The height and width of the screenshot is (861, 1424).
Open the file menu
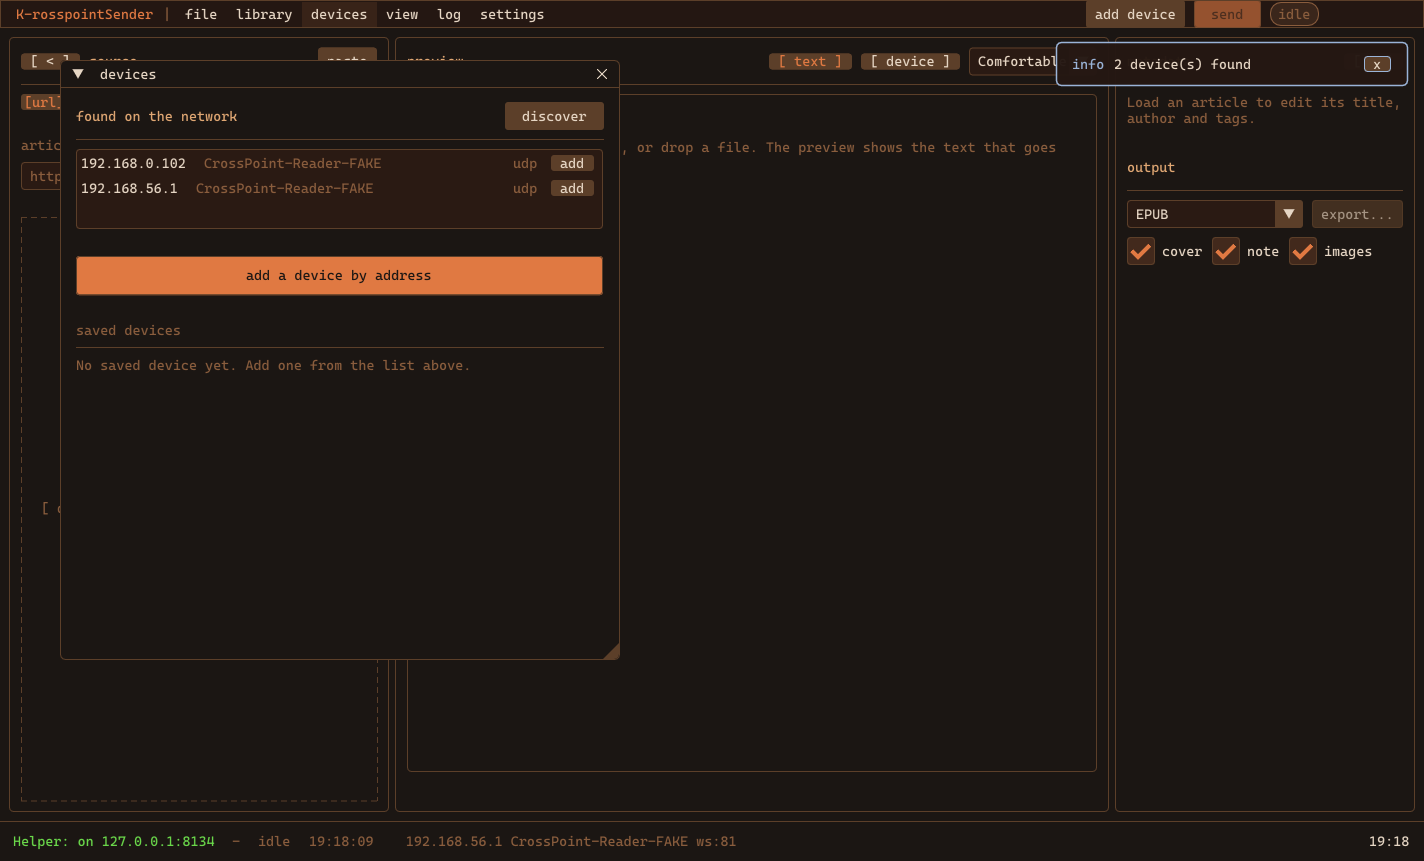(x=201, y=14)
